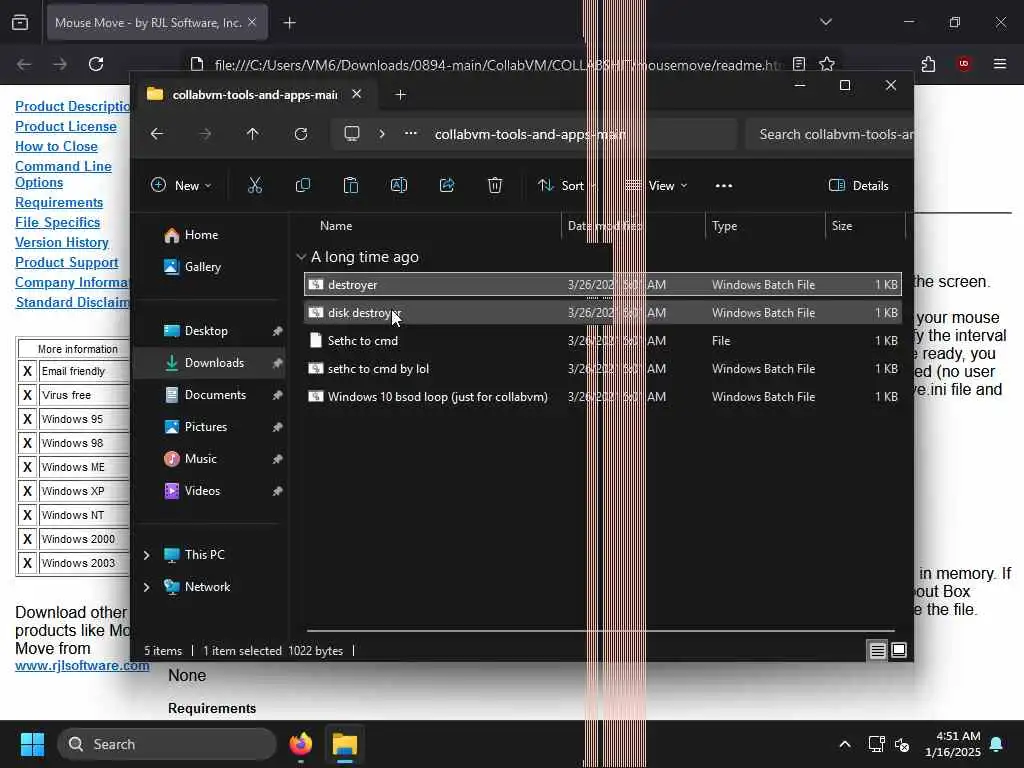Switch to details list view icon
The image size is (1024, 768).
pos(877,650)
